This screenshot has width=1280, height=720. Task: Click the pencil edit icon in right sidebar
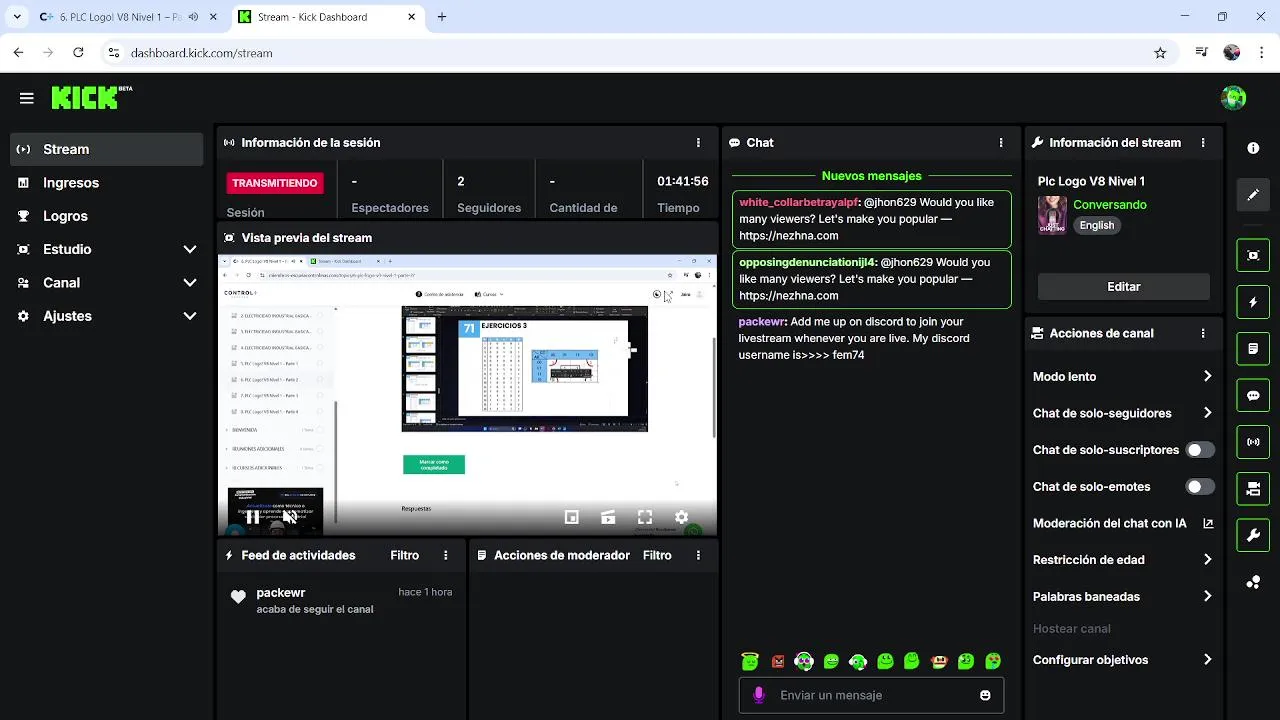pyautogui.click(x=1253, y=195)
